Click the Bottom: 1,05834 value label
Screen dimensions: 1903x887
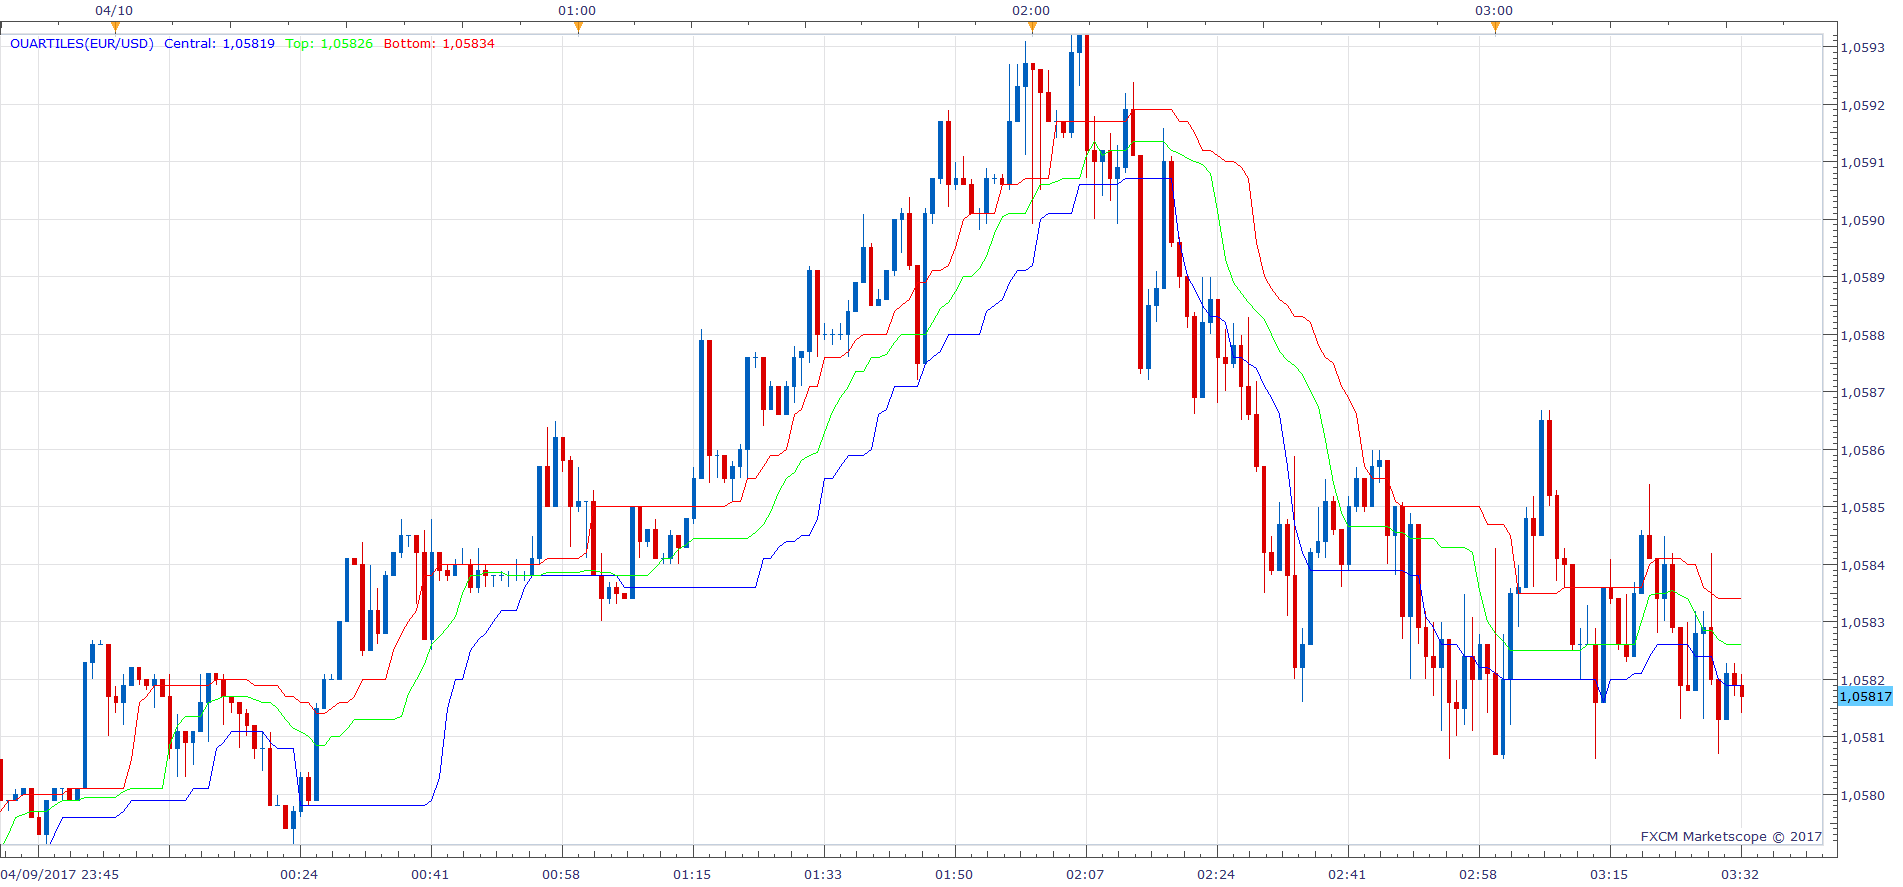click(x=439, y=43)
